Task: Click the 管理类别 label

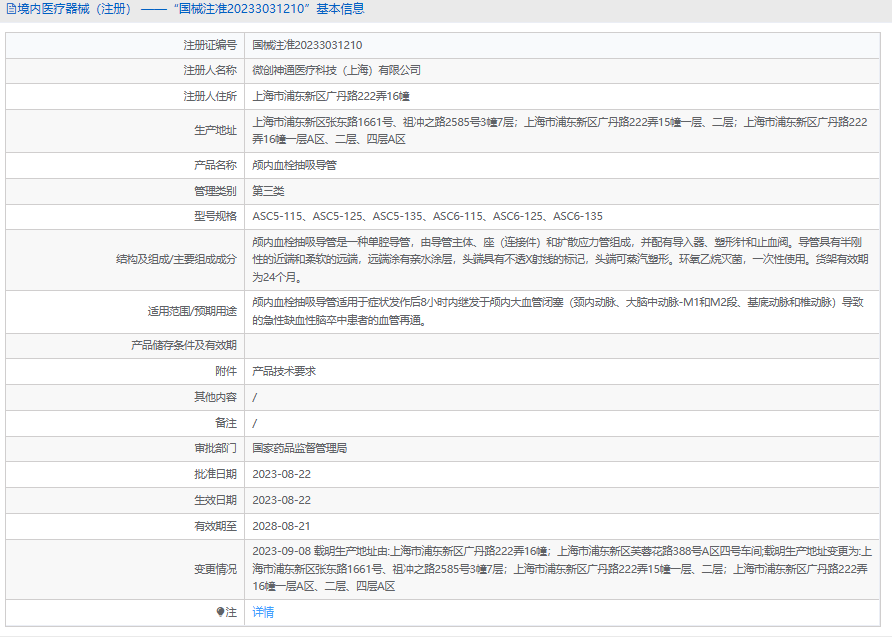Action: click(215, 191)
